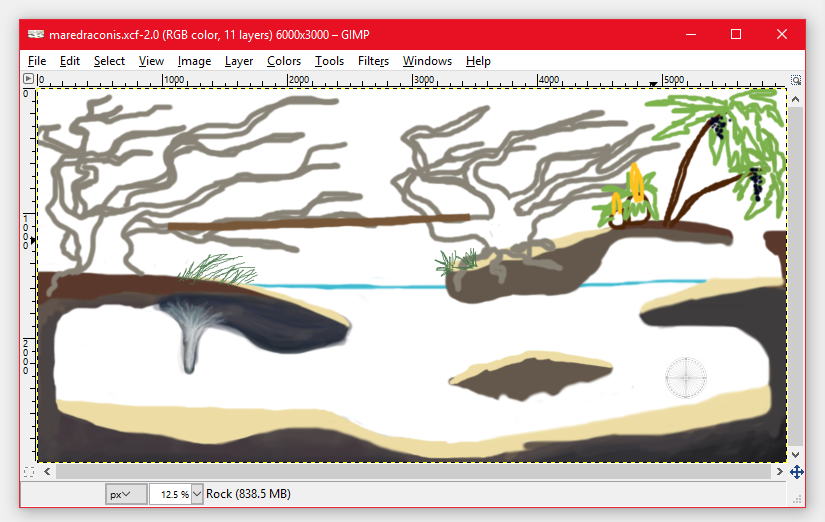Click the window resize grip in status bar
825x522 pixels.
(x=797, y=499)
